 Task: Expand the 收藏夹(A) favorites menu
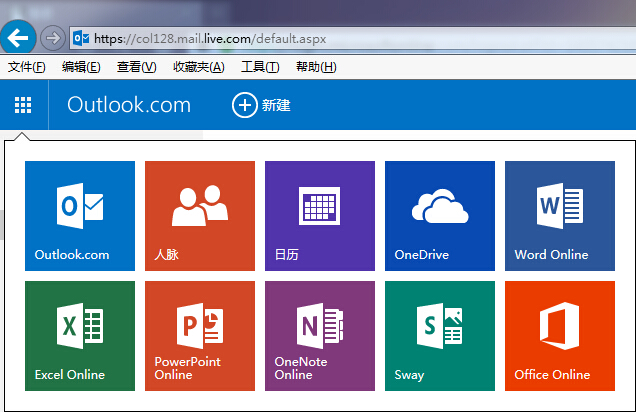coord(198,67)
